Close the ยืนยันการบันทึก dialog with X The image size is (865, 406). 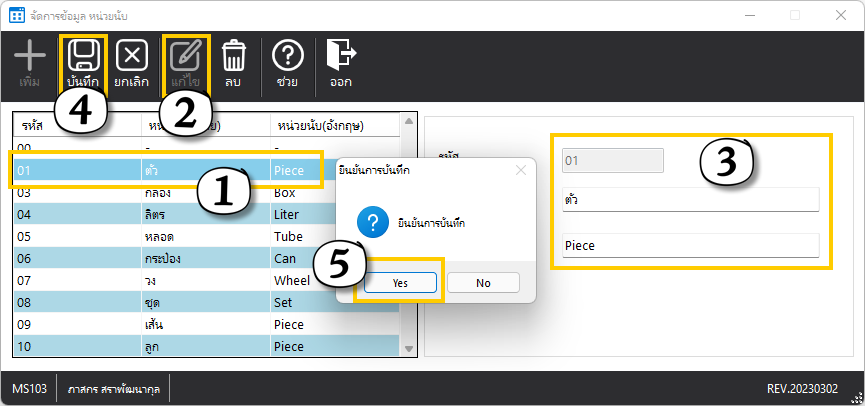[520, 170]
